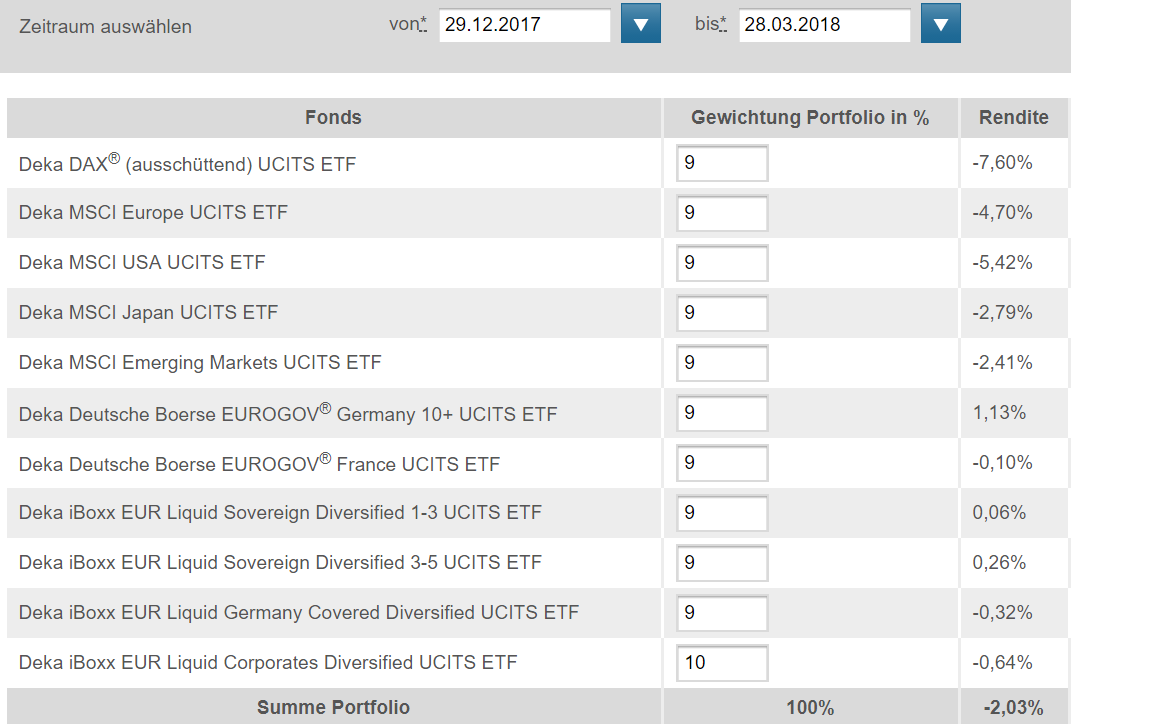1152x724 pixels.
Task: Select the Deka MSCI Emerging Markets fund name
Action: point(200,363)
